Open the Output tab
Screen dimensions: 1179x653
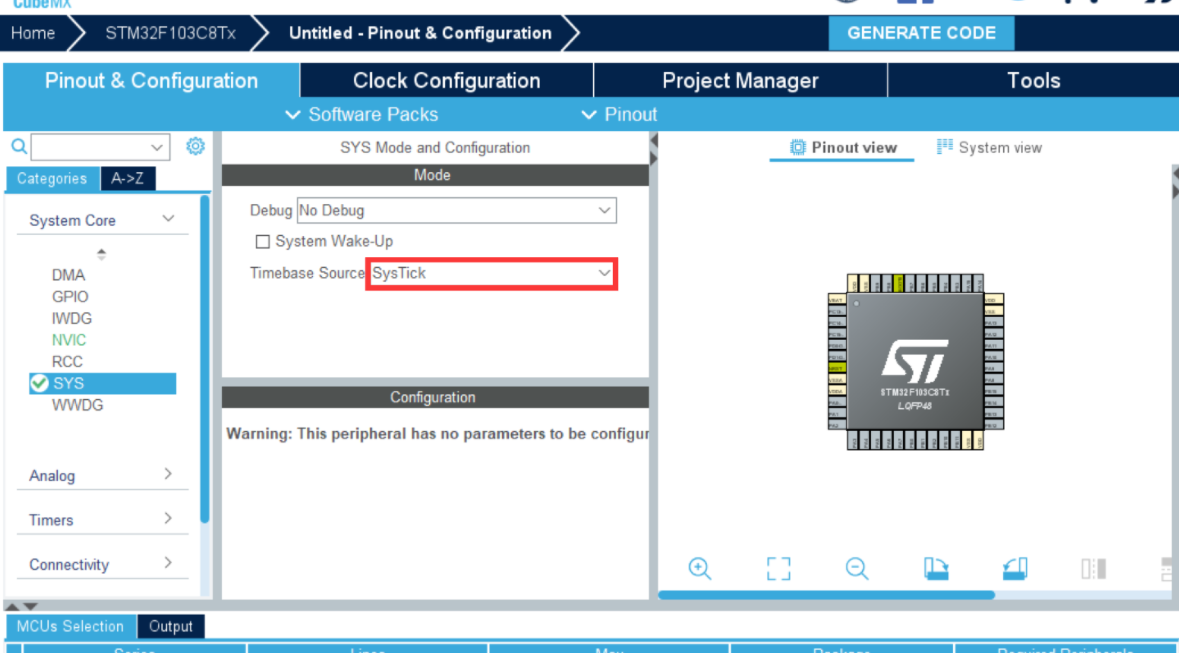click(171, 626)
